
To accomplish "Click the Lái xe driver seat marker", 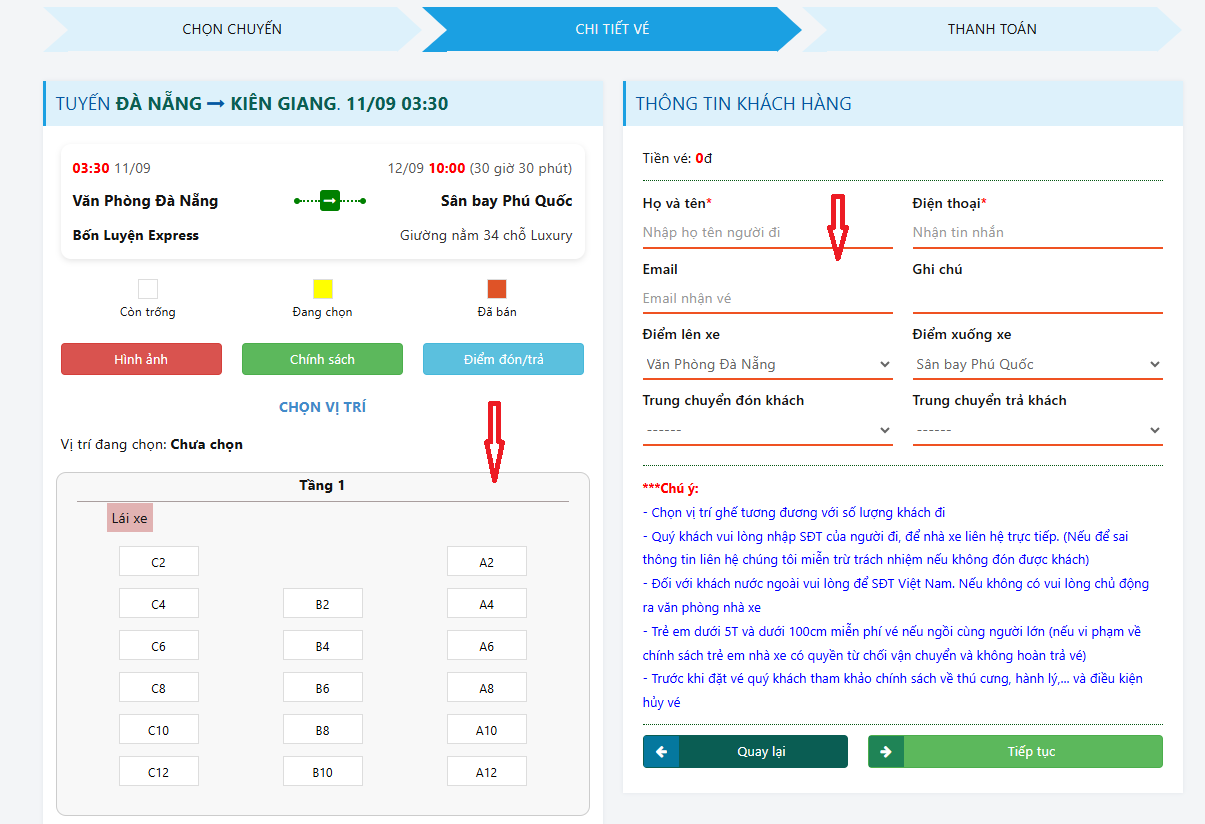I will pos(130,518).
